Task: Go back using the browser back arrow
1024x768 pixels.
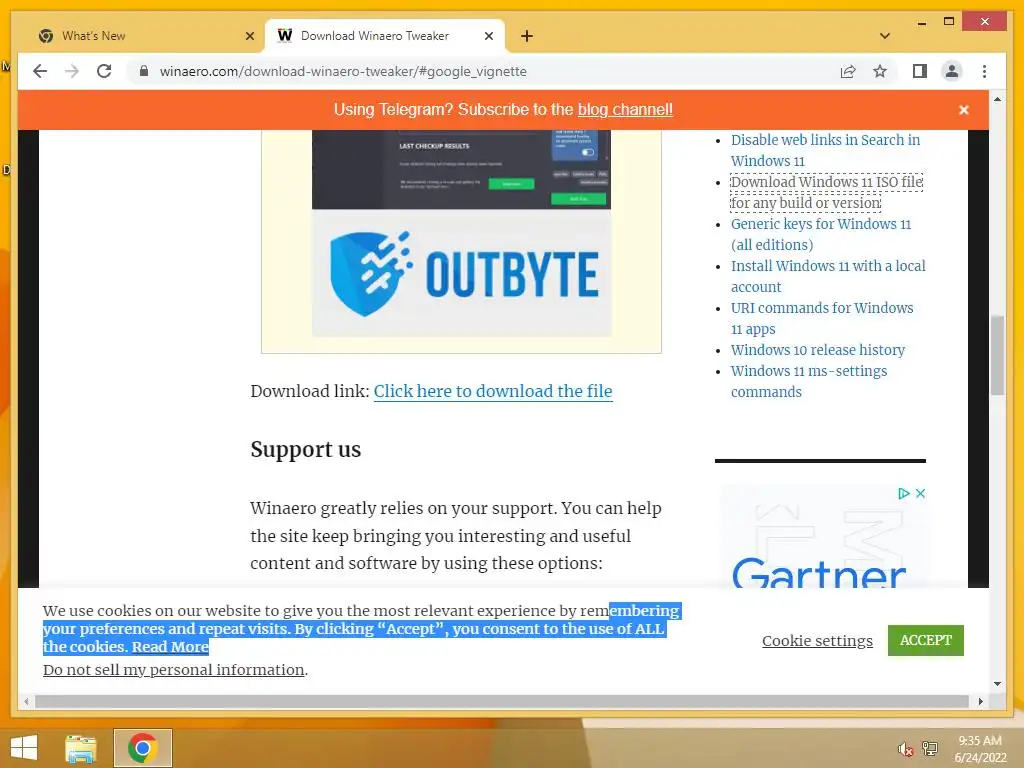Action: point(40,71)
